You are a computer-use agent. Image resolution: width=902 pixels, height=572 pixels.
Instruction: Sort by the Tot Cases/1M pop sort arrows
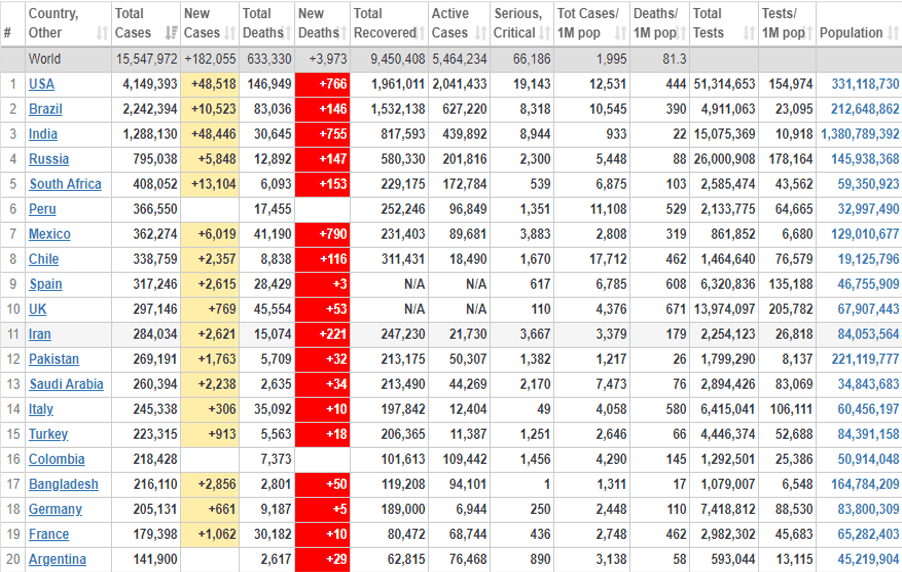point(620,33)
